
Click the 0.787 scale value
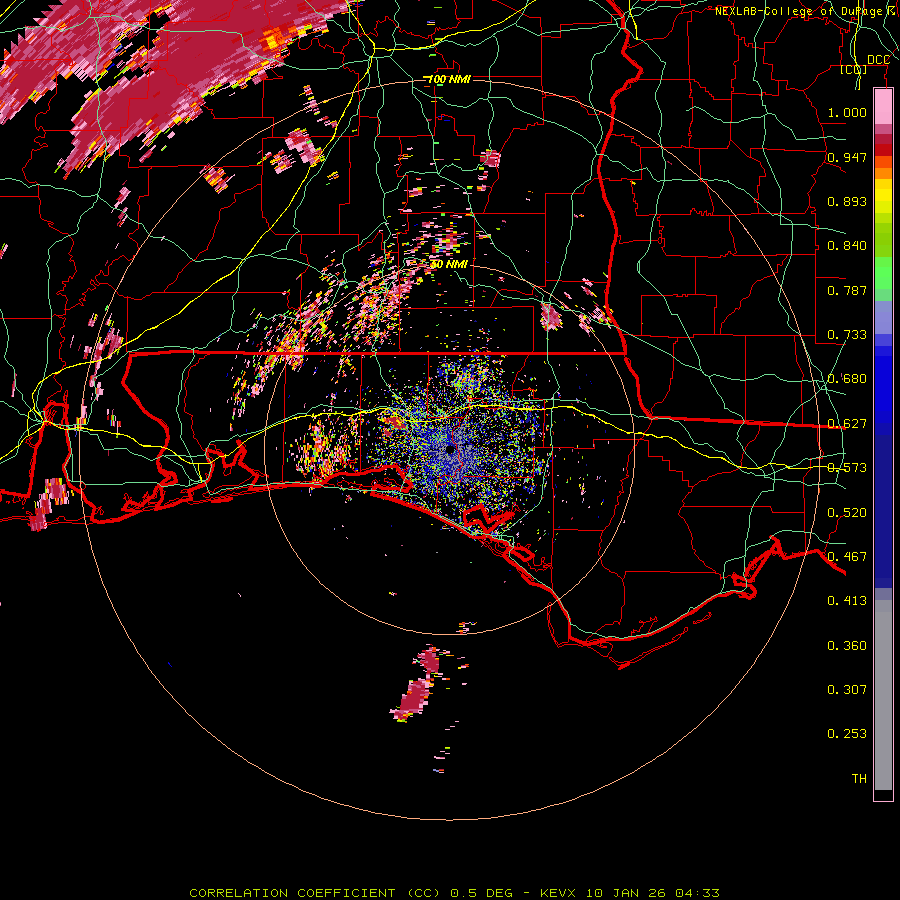click(847, 290)
